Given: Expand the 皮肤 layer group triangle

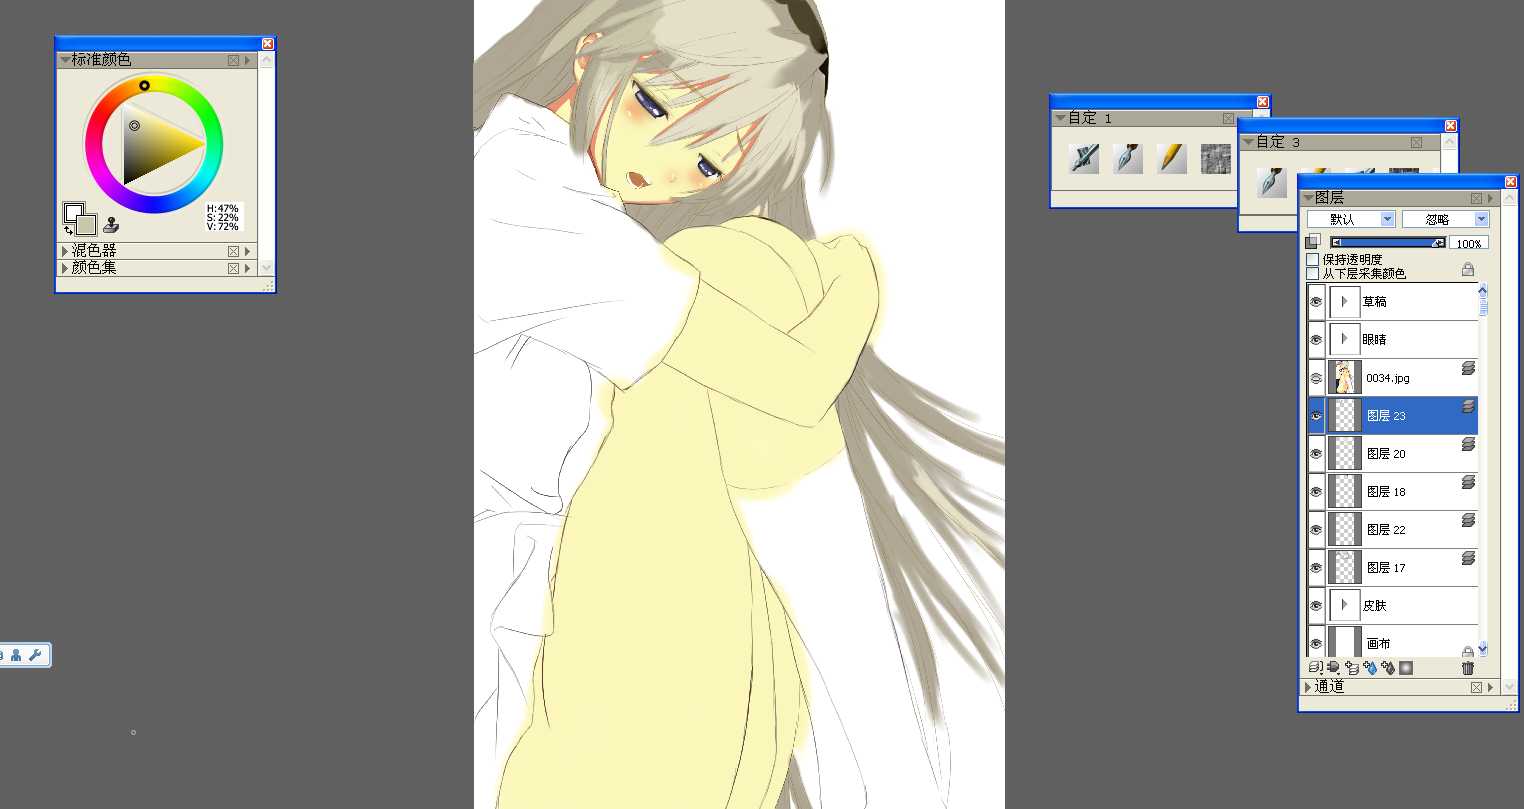Looking at the screenshot, I should pyautogui.click(x=1345, y=605).
